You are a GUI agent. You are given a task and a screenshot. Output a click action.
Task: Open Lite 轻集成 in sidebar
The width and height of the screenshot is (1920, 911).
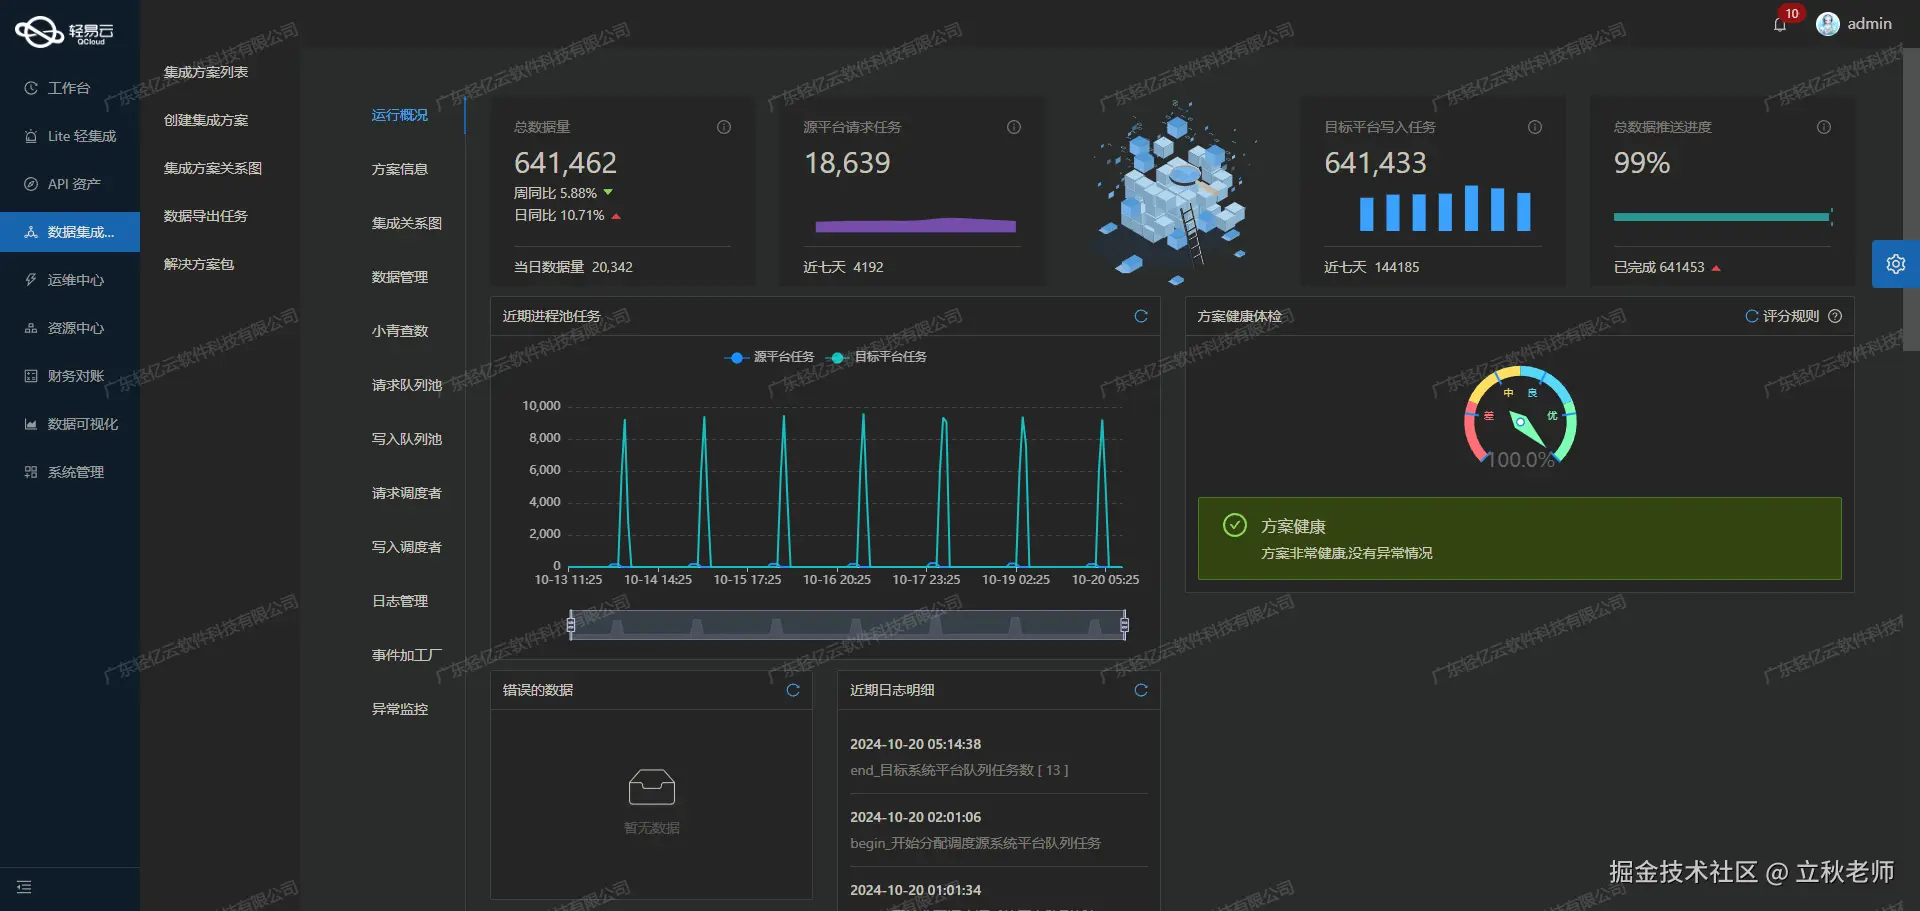[x=70, y=136]
